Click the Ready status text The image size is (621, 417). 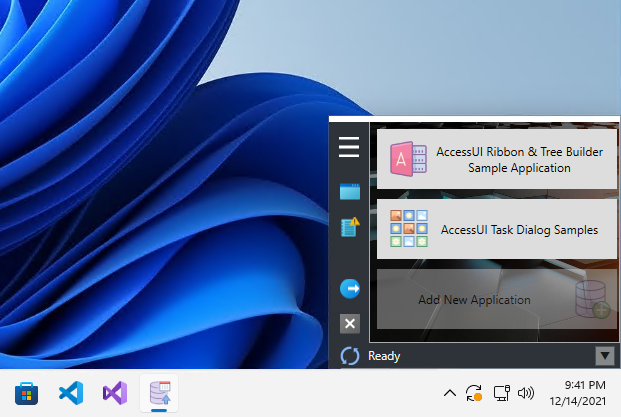tap(384, 356)
